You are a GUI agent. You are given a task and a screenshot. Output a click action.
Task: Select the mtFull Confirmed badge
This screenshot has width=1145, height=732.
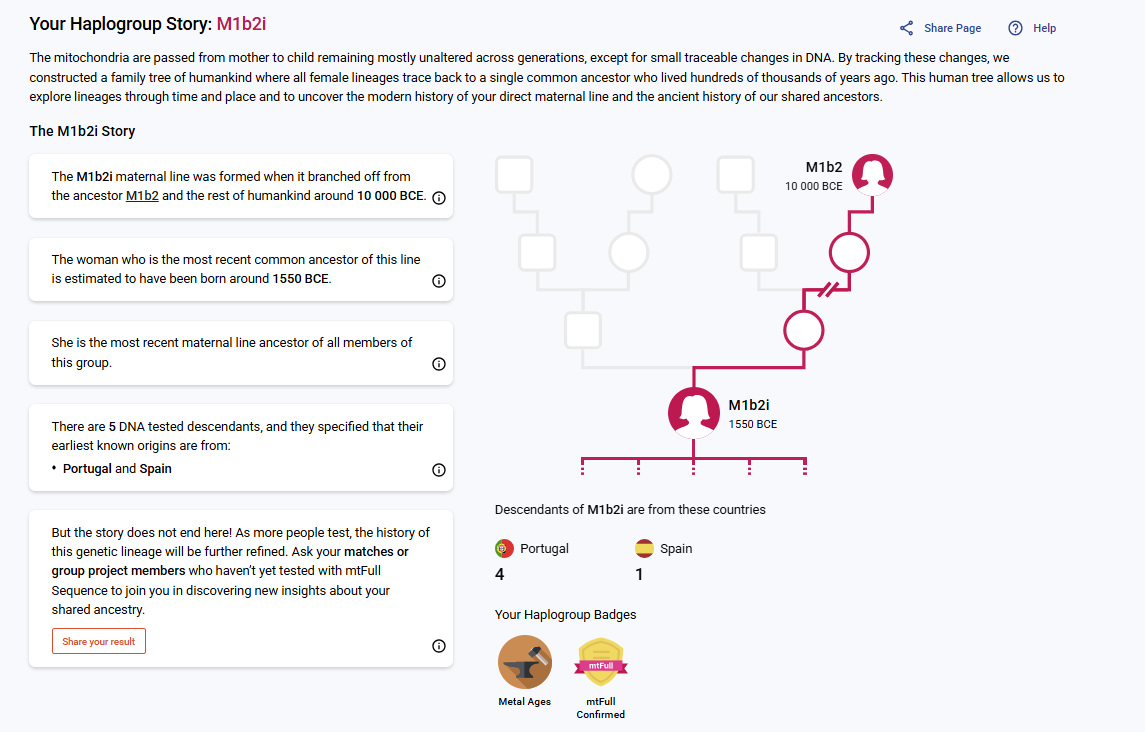601,662
